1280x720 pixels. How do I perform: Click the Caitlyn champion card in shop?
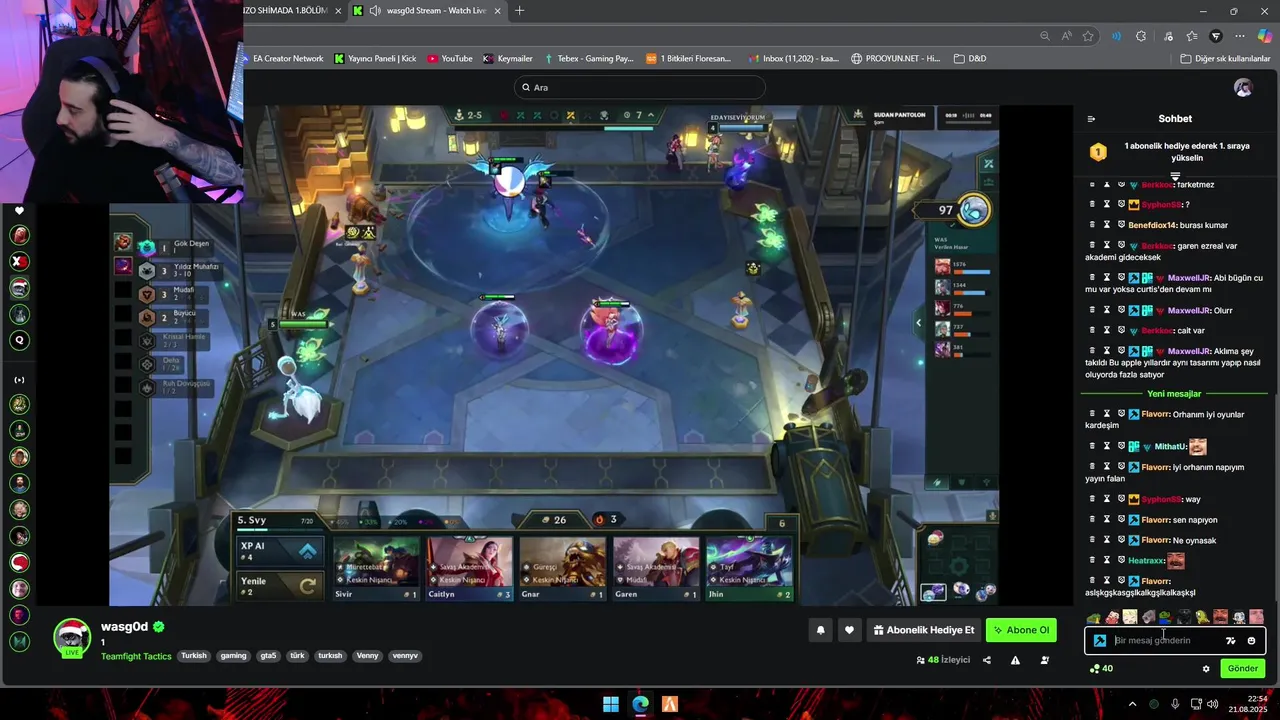[469, 568]
